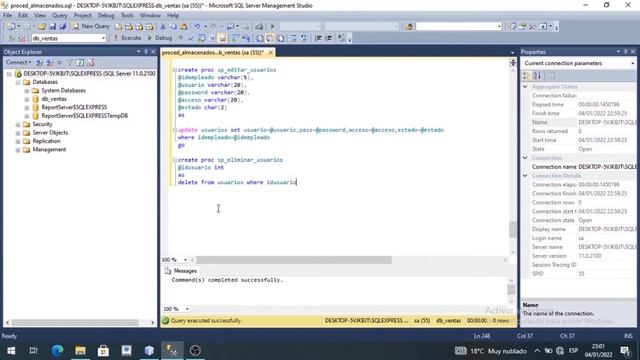This screenshot has height=360, width=640.
Task: Click the New Query button
Action: [x=91, y=26]
